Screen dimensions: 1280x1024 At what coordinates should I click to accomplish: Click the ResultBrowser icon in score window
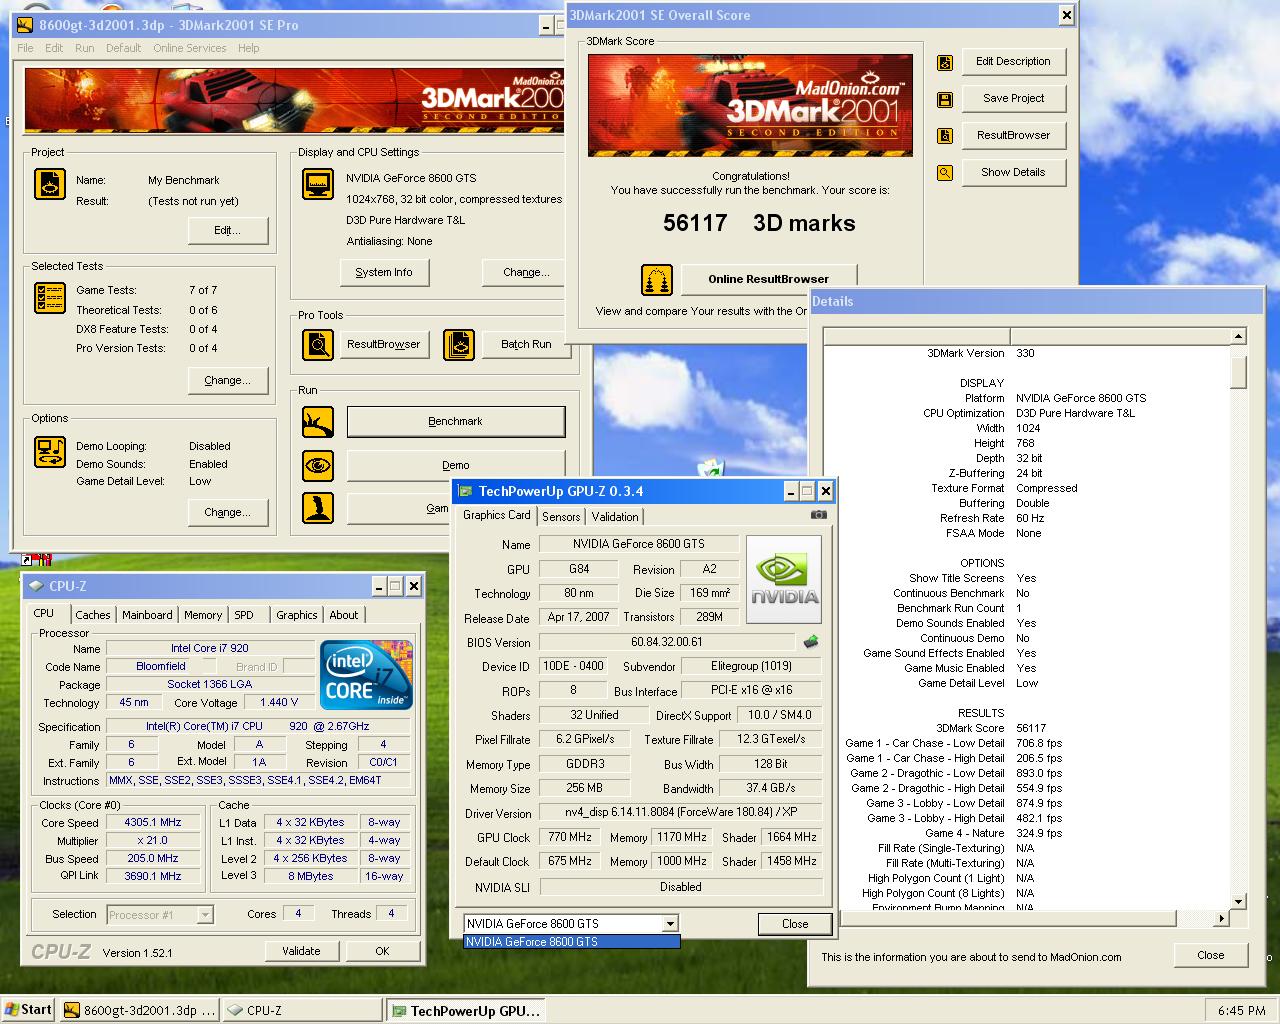[x=945, y=136]
